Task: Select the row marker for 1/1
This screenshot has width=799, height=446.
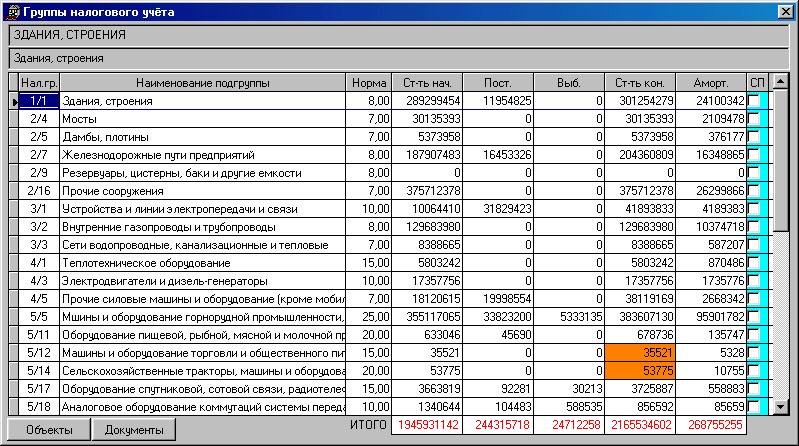Action: click(x=14, y=101)
